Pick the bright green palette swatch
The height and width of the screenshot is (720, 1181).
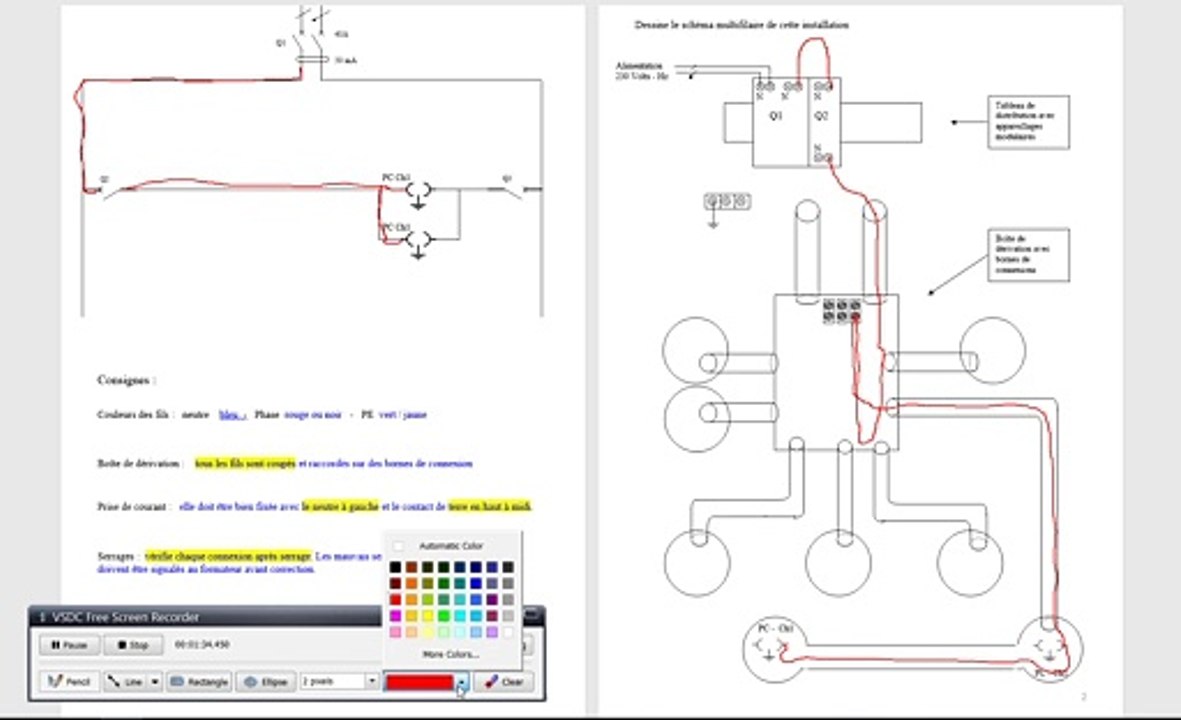pos(444,615)
